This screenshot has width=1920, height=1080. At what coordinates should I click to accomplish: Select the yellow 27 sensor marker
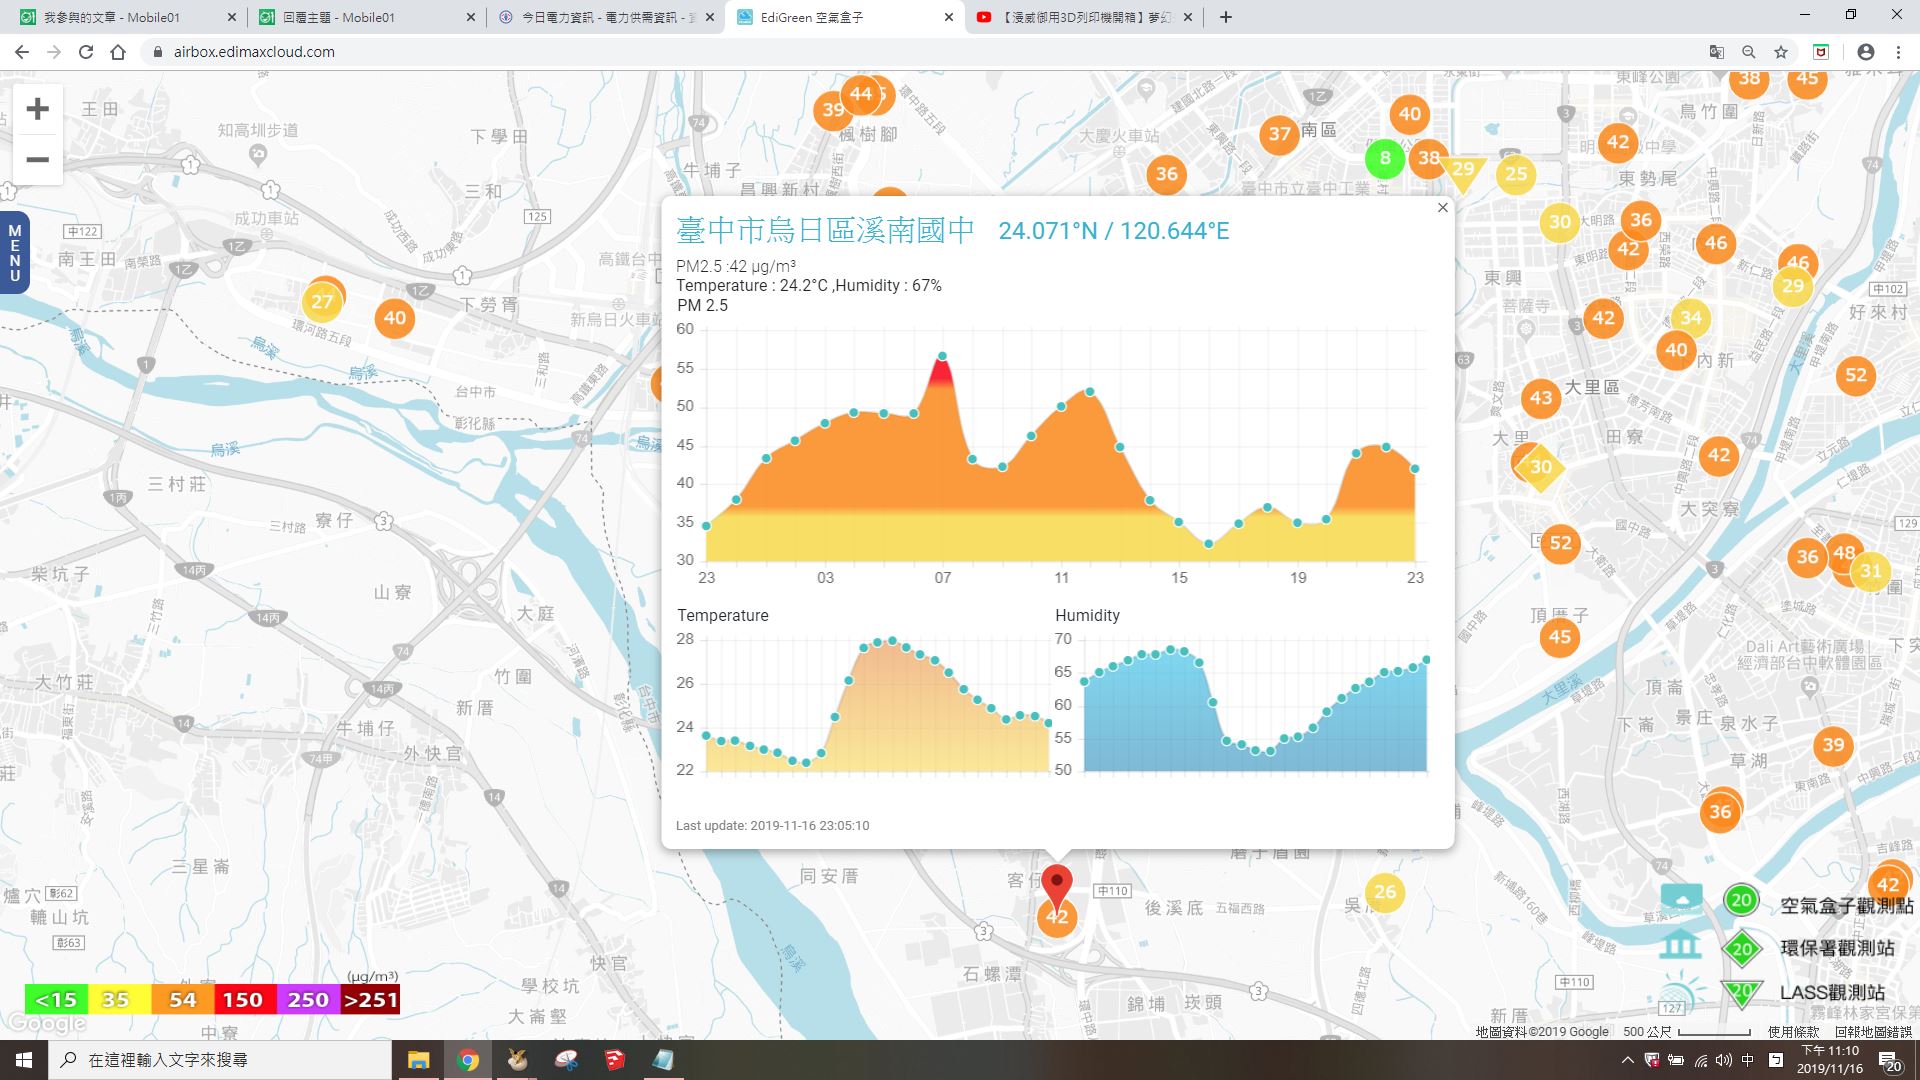tap(321, 301)
